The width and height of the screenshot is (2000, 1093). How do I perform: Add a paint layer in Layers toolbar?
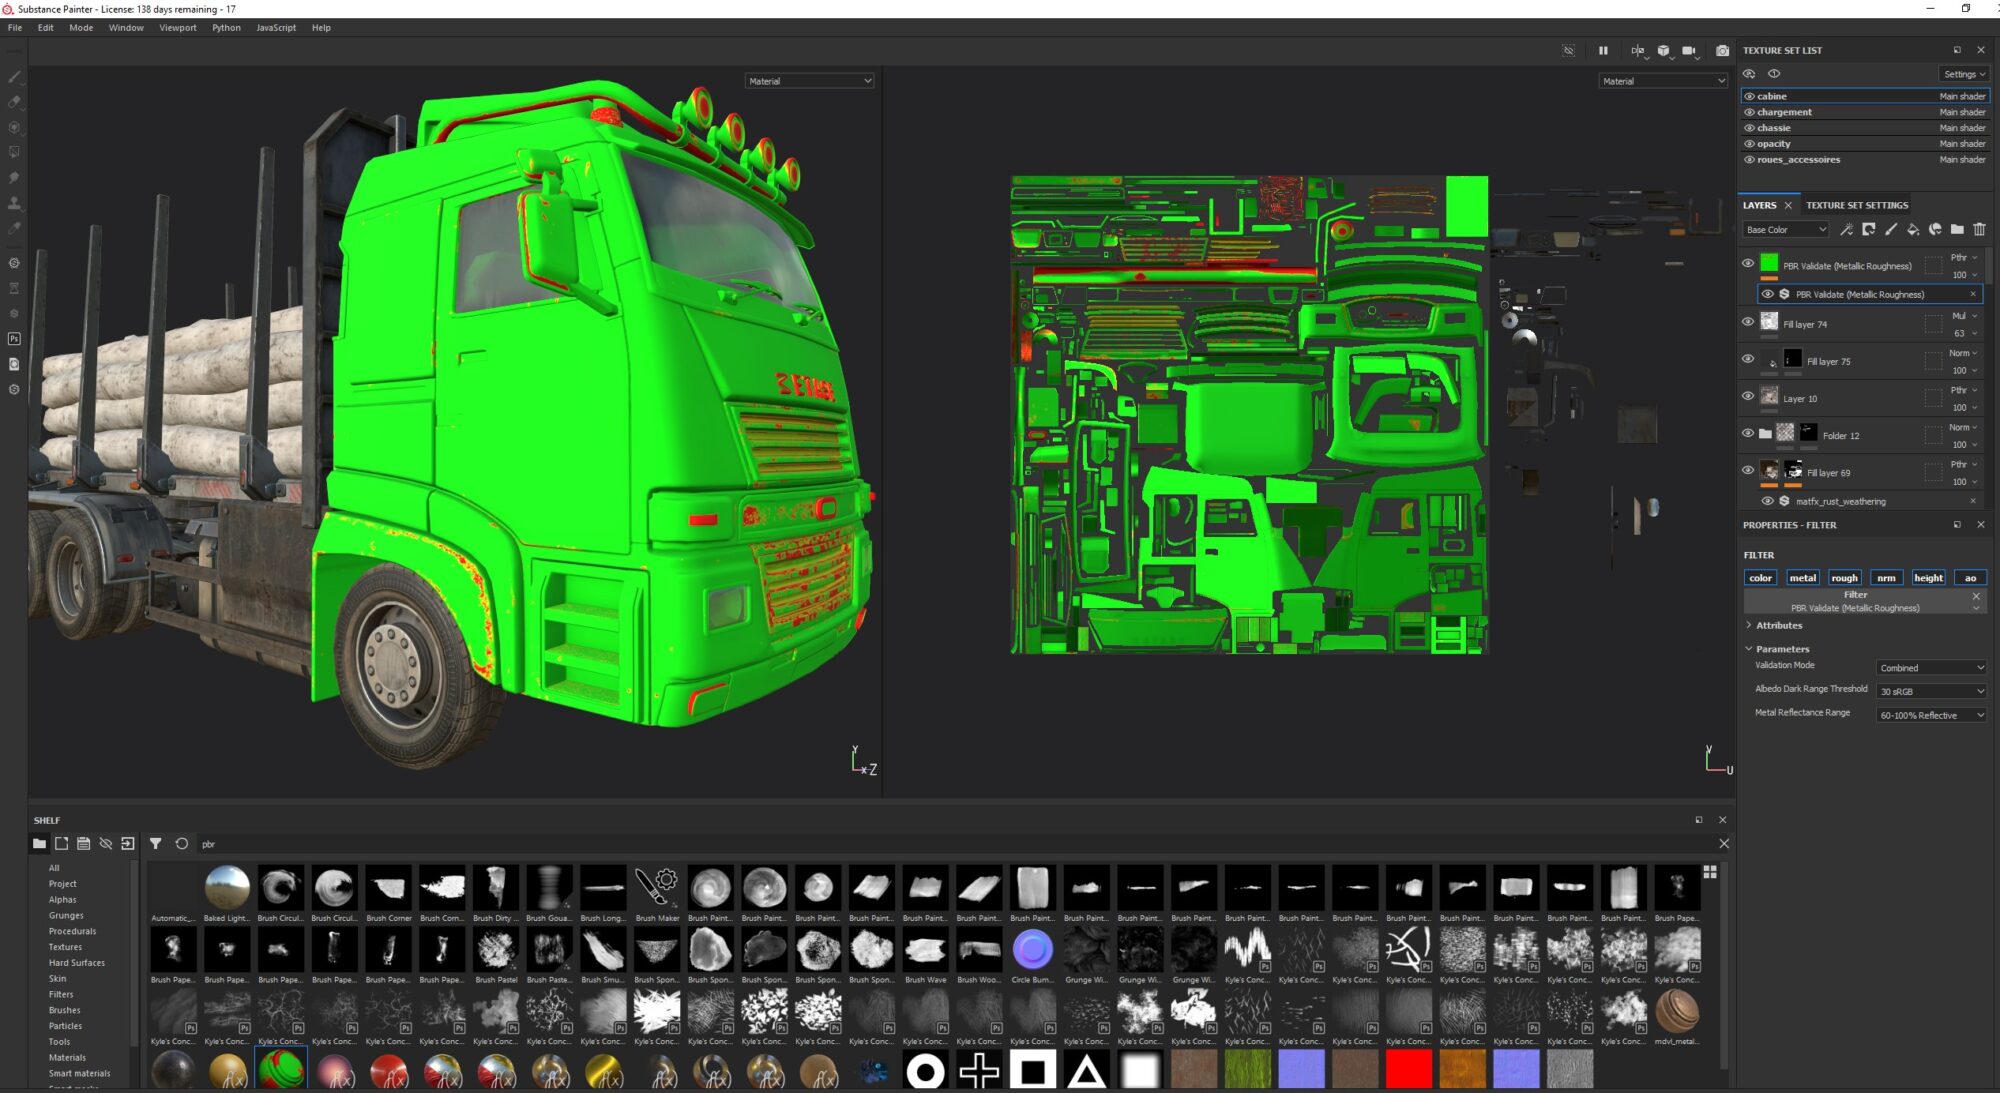click(1890, 230)
